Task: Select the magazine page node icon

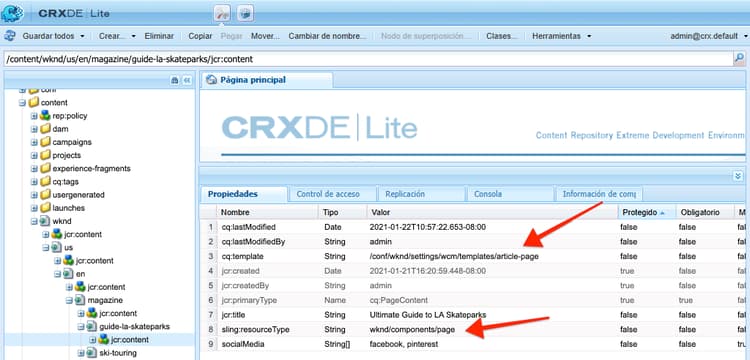Action: tap(80, 300)
